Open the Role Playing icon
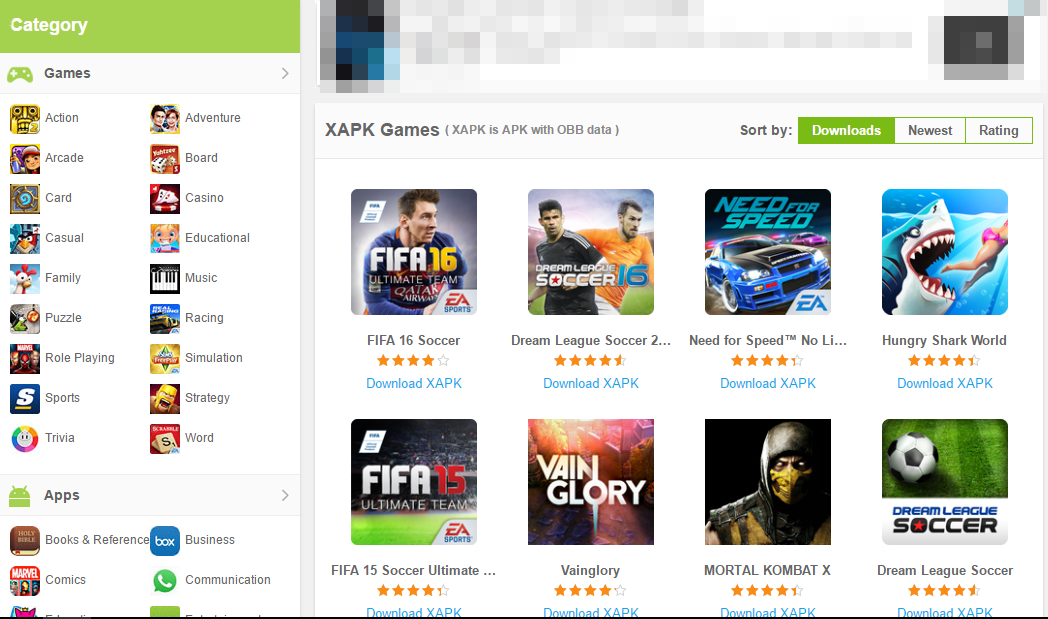1048x619 pixels. pos(25,359)
